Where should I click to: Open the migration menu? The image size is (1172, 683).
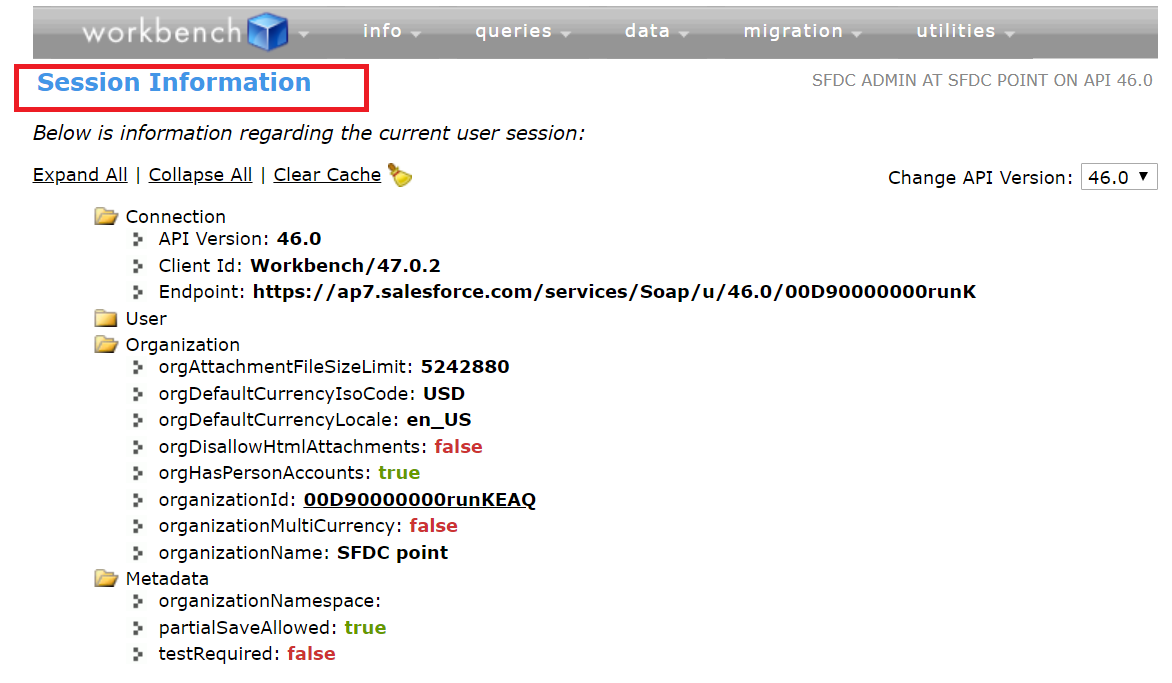[x=802, y=31]
